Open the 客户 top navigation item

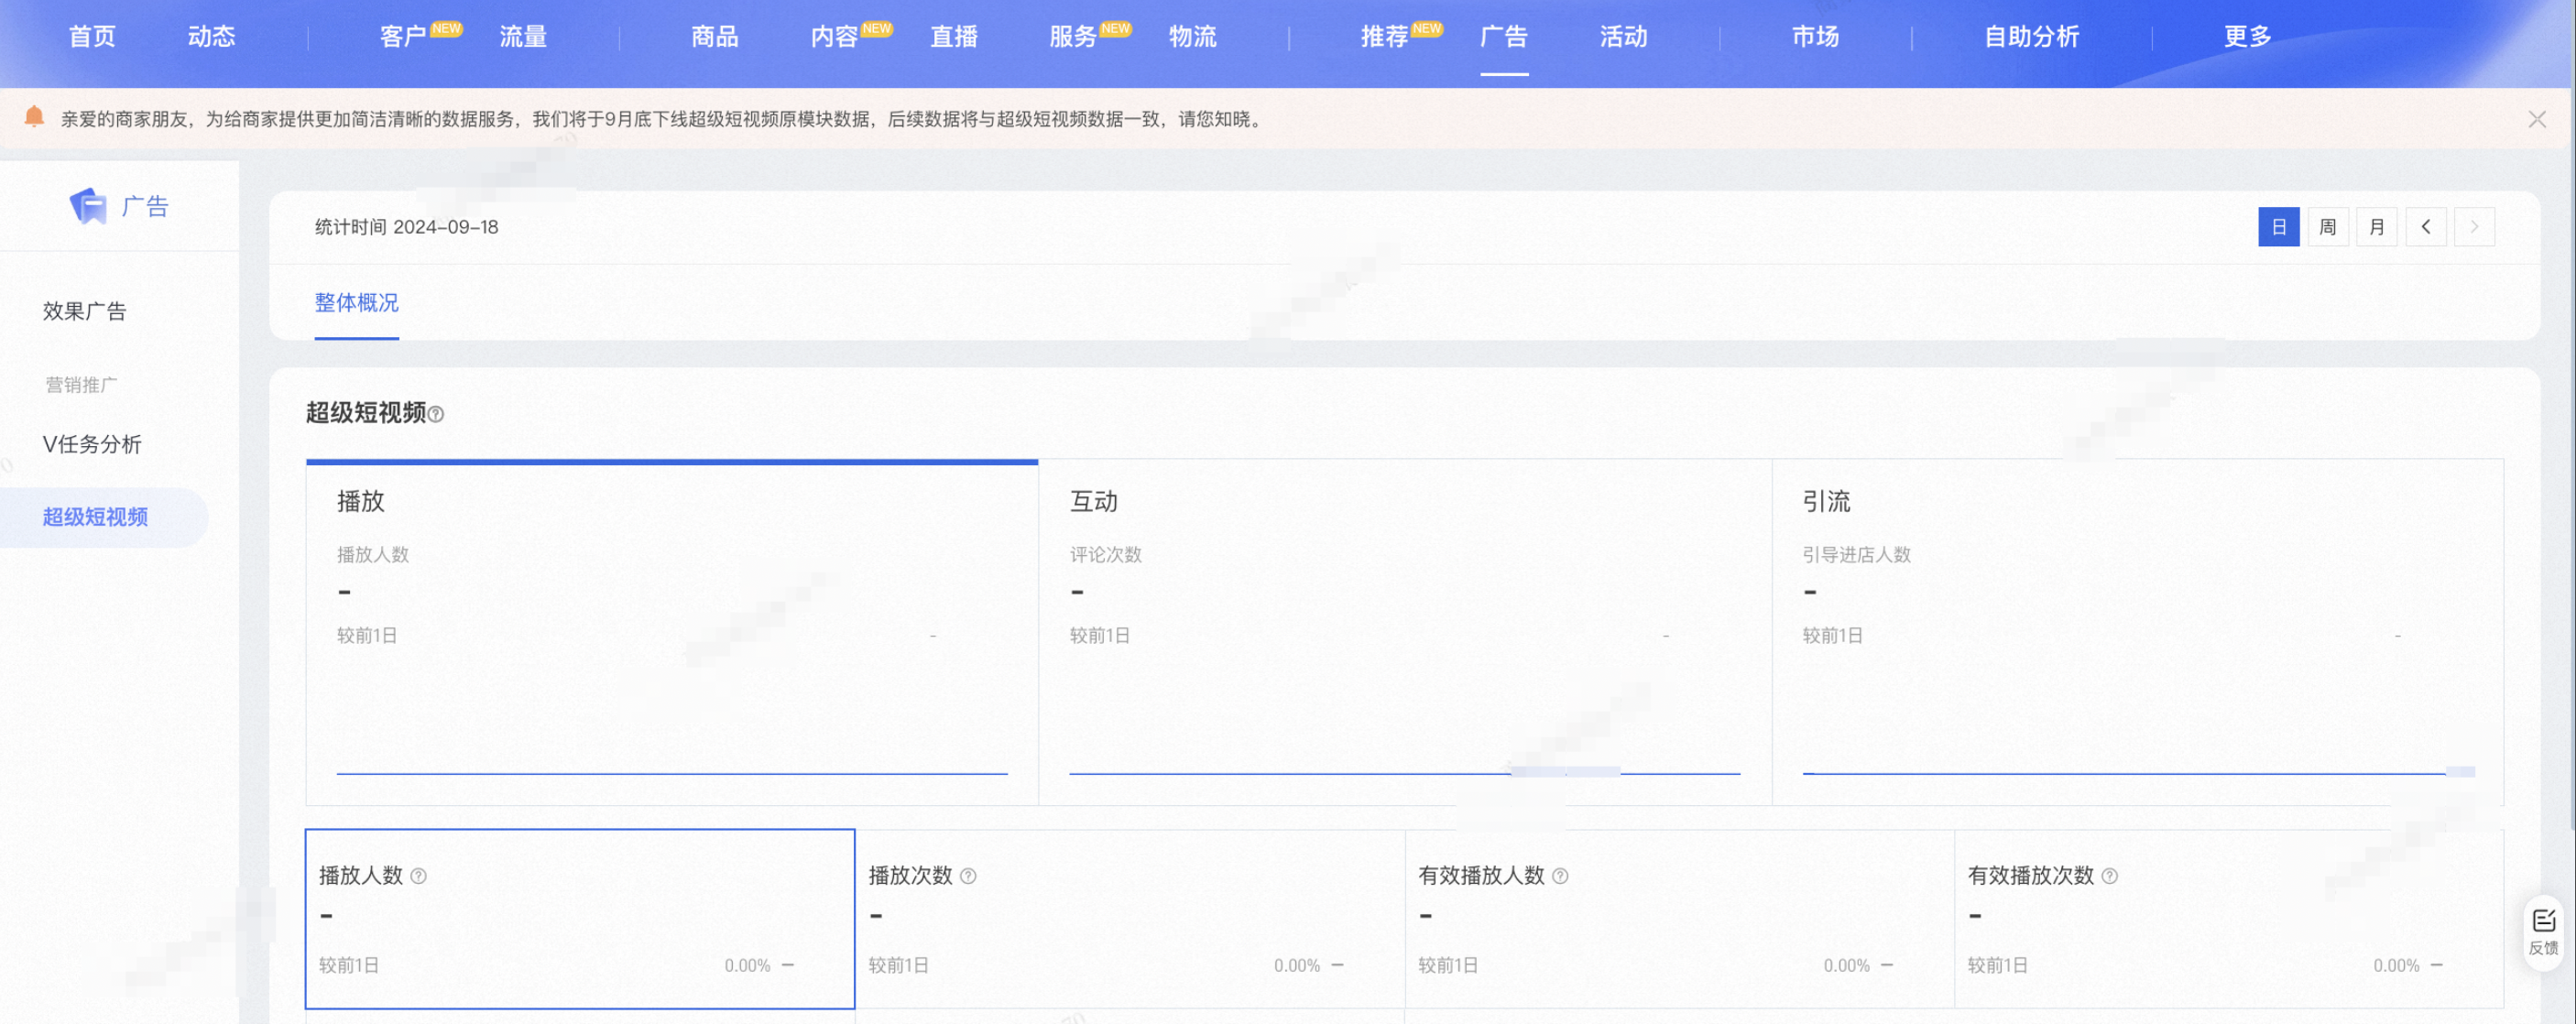(403, 37)
